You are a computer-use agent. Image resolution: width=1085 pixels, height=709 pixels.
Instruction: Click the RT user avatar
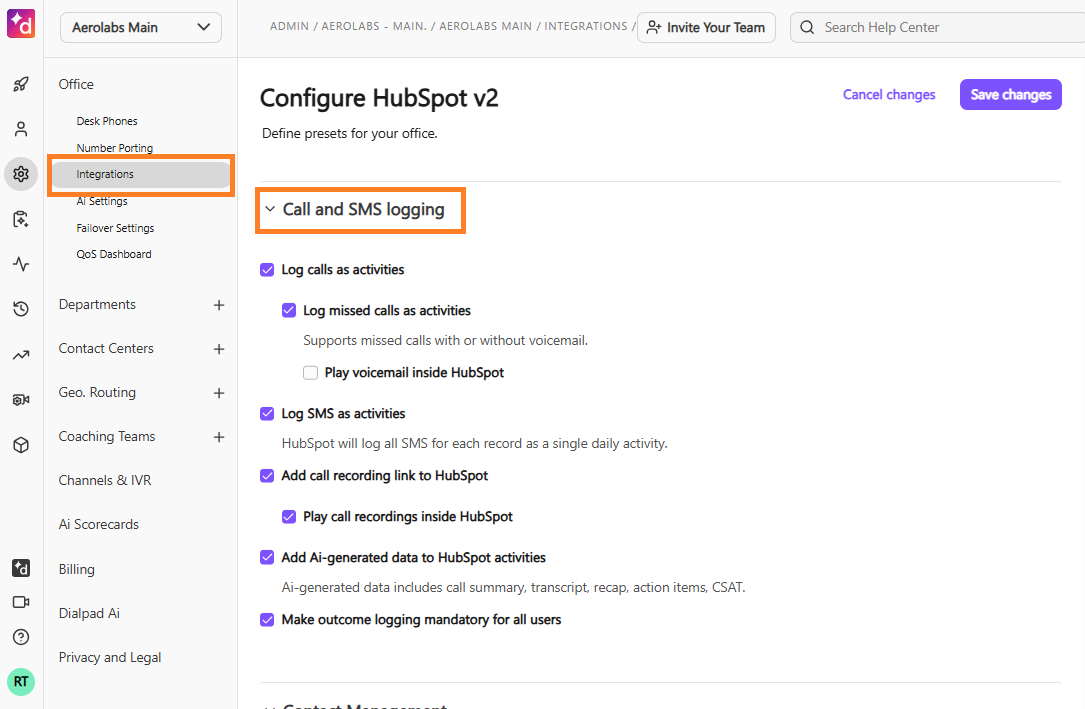coord(21,681)
